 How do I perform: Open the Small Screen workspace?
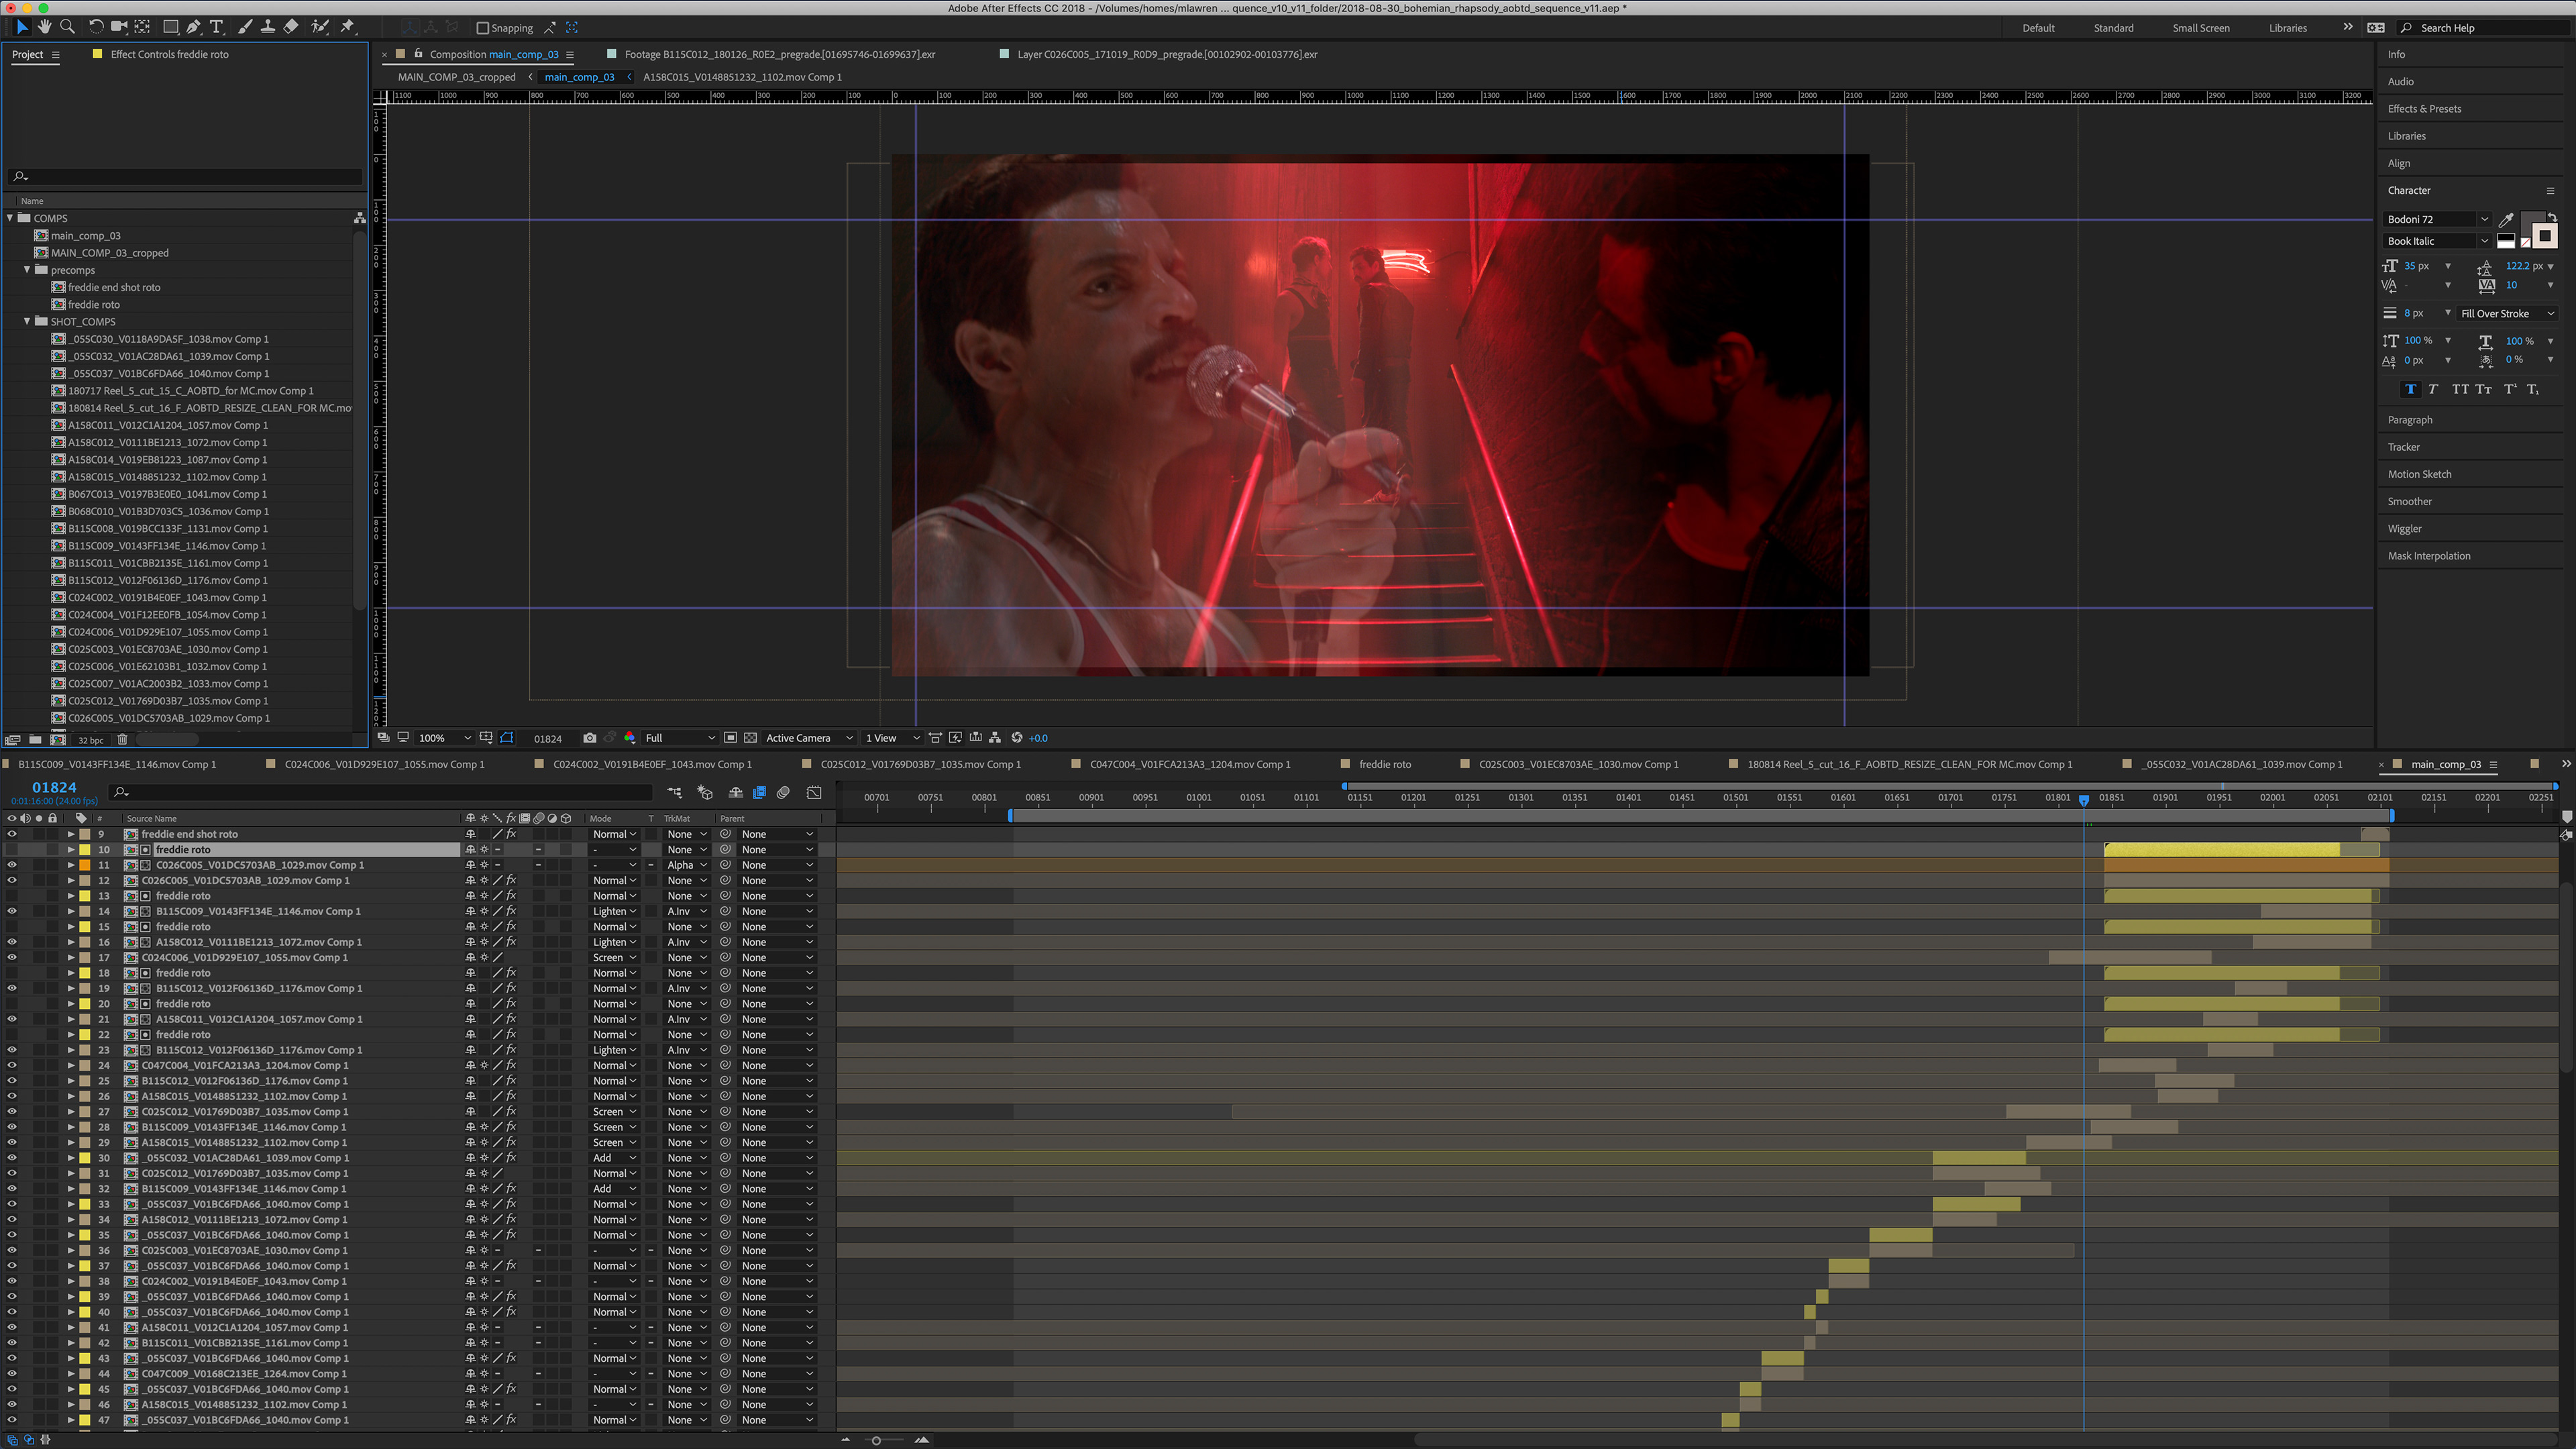click(2200, 28)
